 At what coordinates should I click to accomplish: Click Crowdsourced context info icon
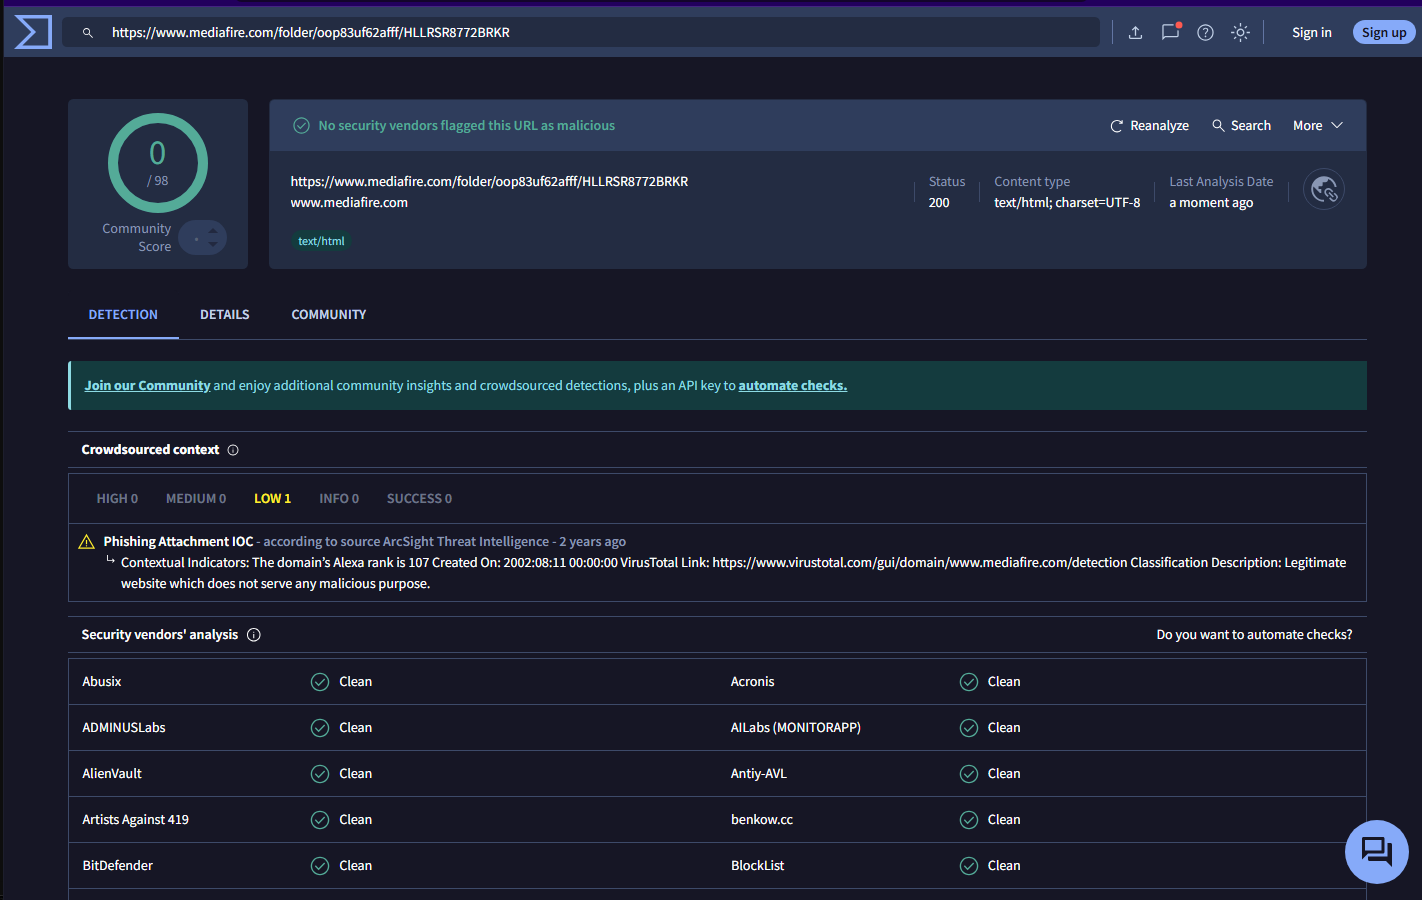(x=233, y=450)
